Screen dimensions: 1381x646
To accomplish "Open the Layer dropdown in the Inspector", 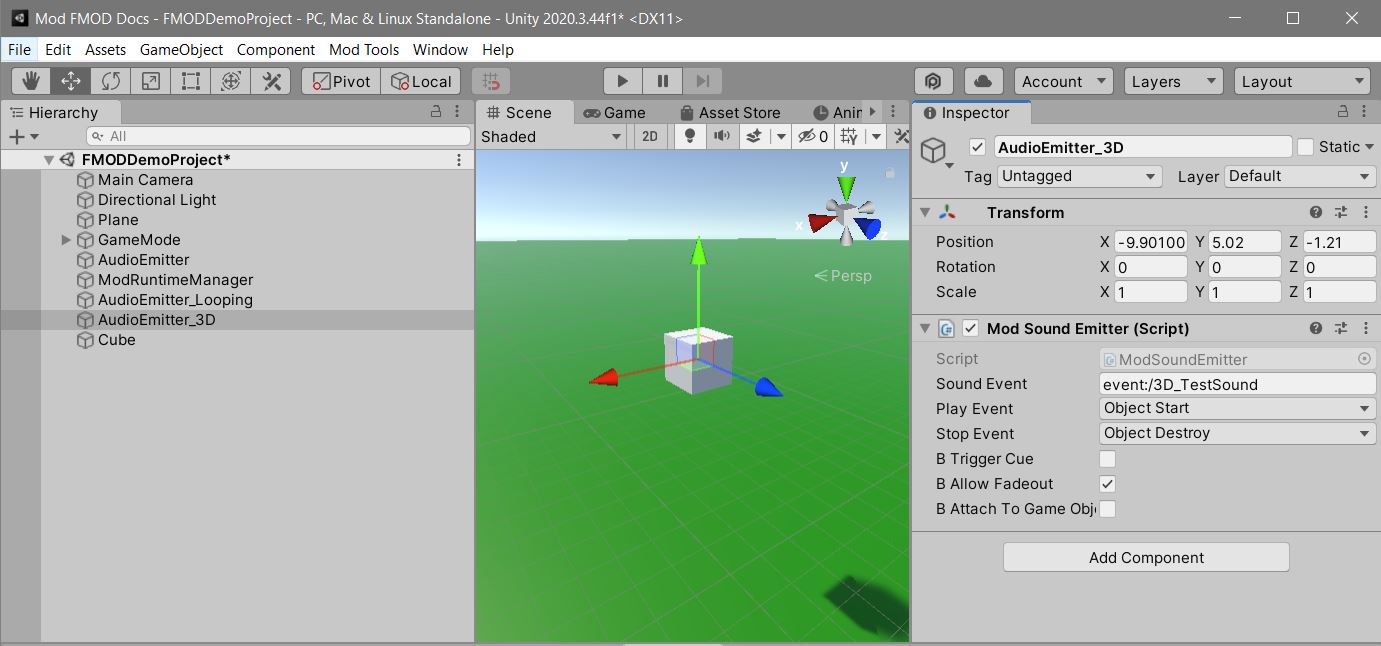I will [x=1299, y=176].
